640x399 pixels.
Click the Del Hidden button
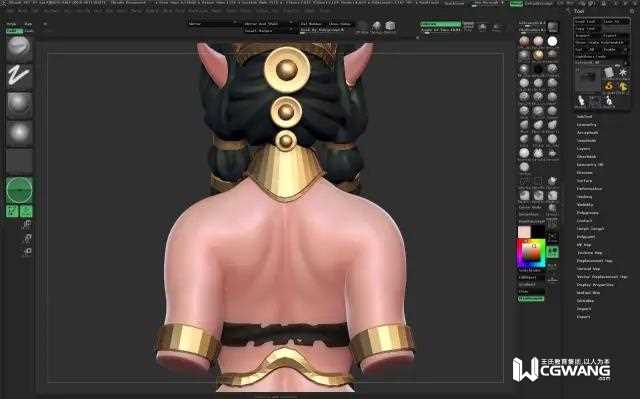pos(311,24)
